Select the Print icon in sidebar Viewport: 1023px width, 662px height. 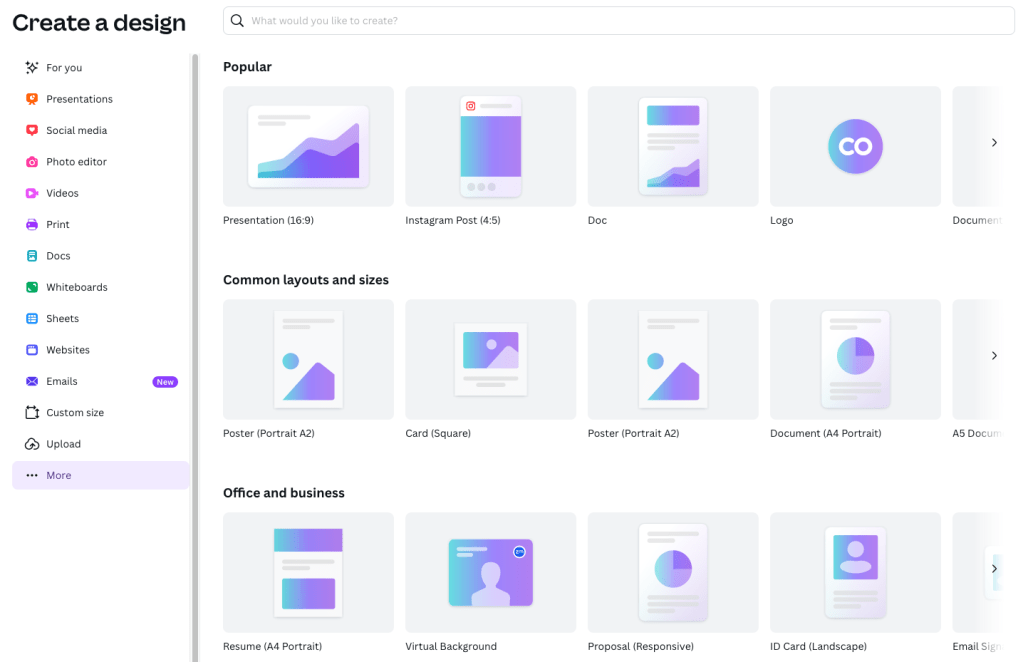[x=32, y=225]
